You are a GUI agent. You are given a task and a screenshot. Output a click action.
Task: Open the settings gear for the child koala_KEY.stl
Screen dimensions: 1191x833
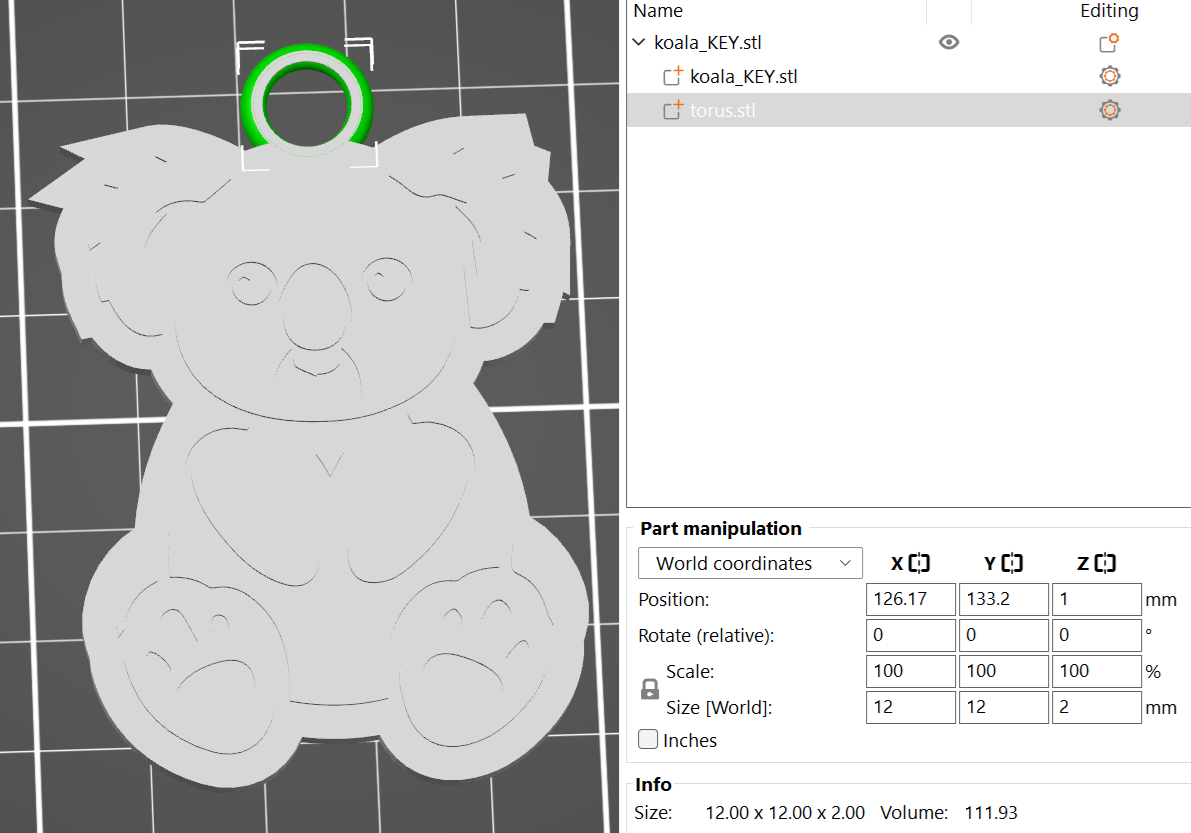(x=1108, y=75)
